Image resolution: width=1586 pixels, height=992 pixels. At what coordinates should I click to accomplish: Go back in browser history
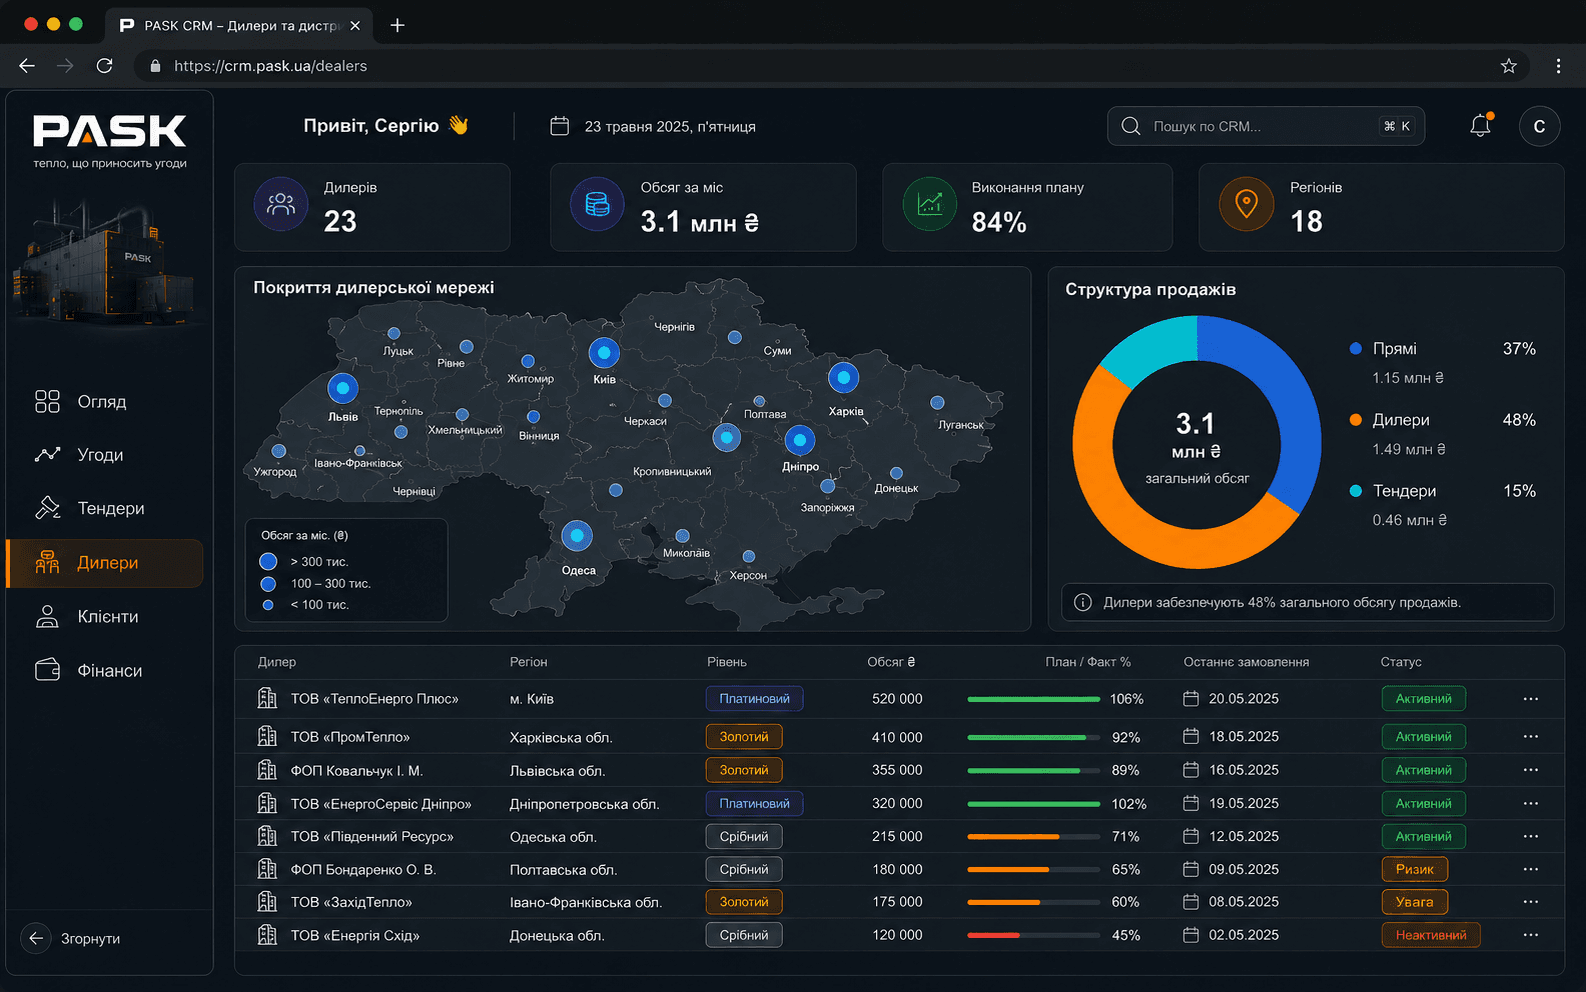[x=27, y=66]
